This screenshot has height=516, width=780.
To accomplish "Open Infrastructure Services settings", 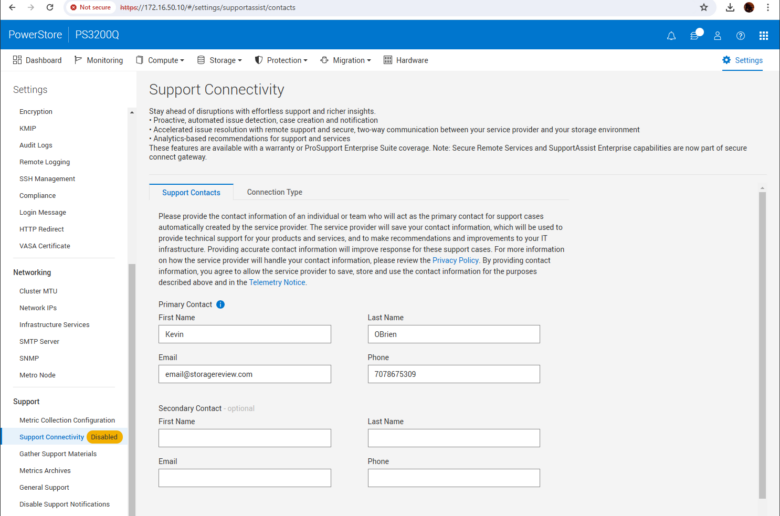I will (x=55, y=324).
